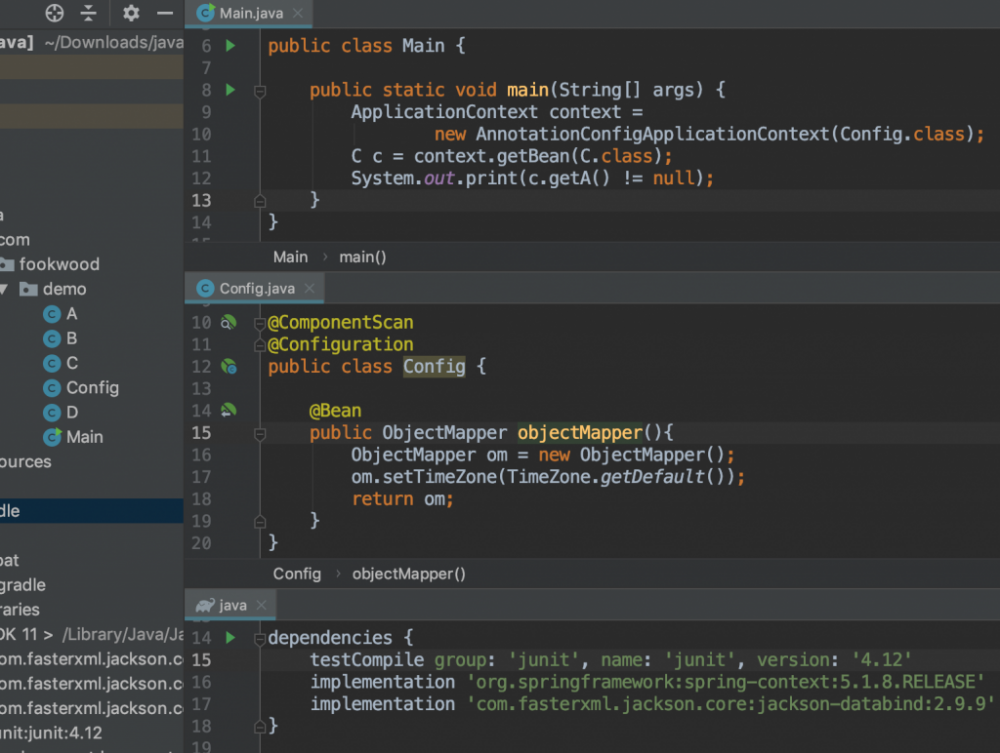The width and height of the screenshot is (1000, 753).
Task: Hide the project tool window with the dash icon
Action: click(x=165, y=13)
